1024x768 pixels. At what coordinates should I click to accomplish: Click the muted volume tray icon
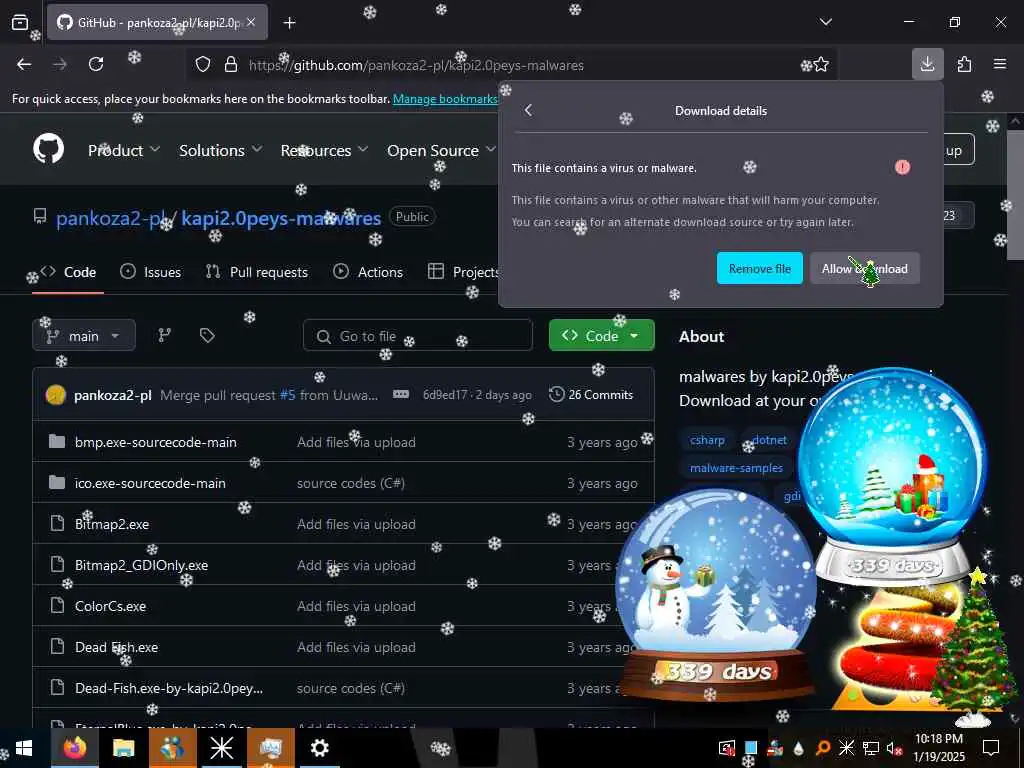(893, 748)
